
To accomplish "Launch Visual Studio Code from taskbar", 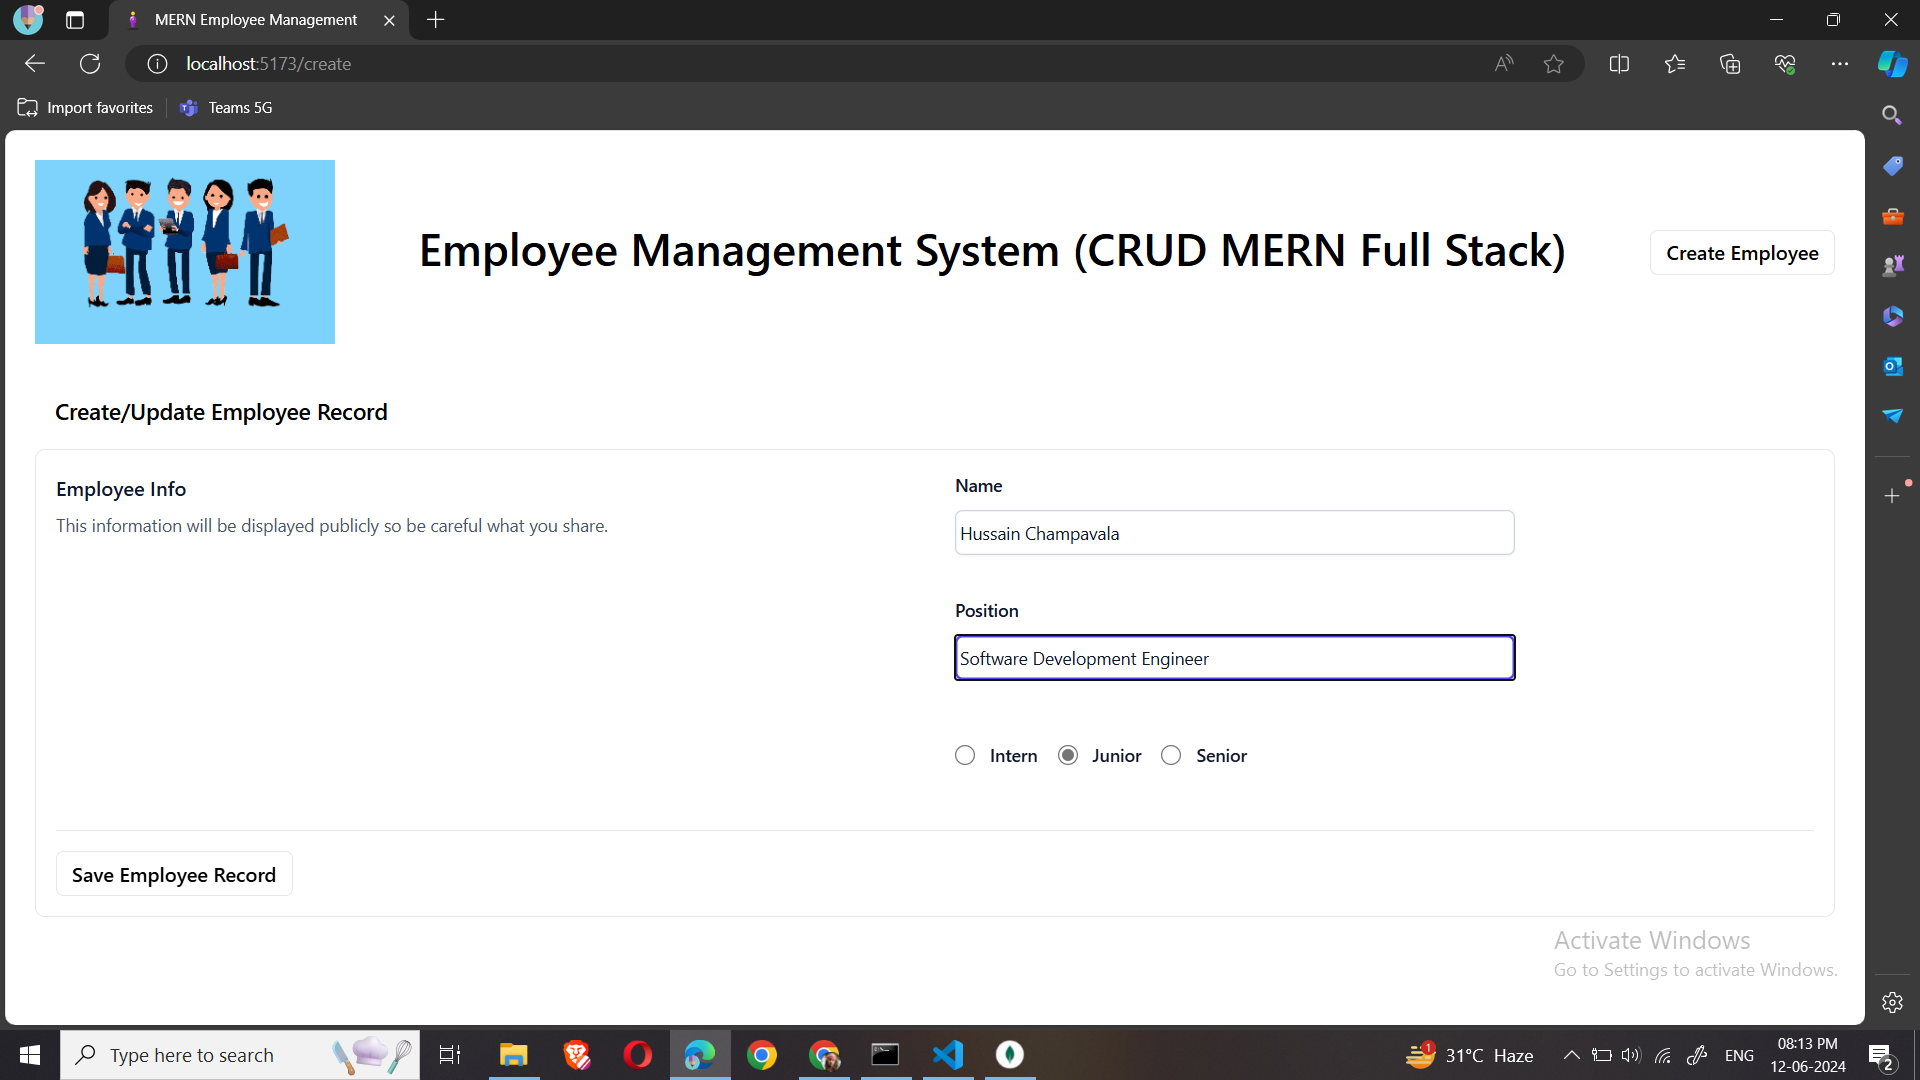I will click(x=948, y=1055).
